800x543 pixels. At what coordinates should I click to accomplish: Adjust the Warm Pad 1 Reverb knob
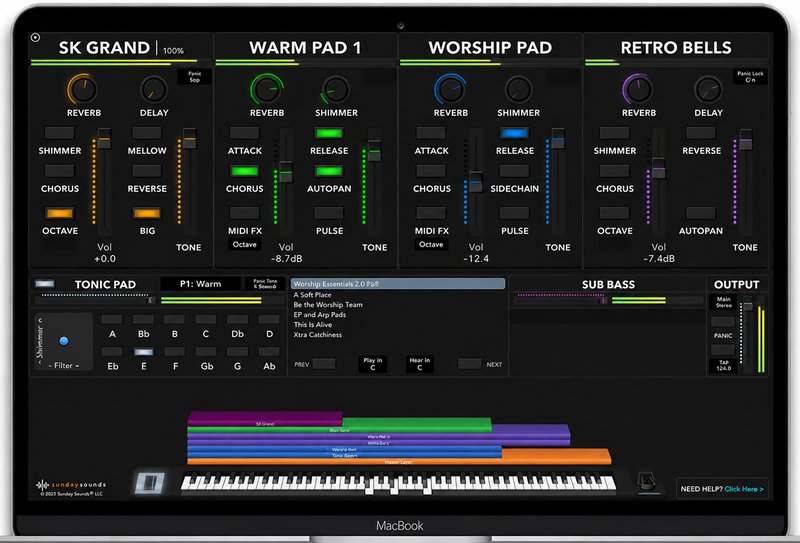click(x=266, y=89)
